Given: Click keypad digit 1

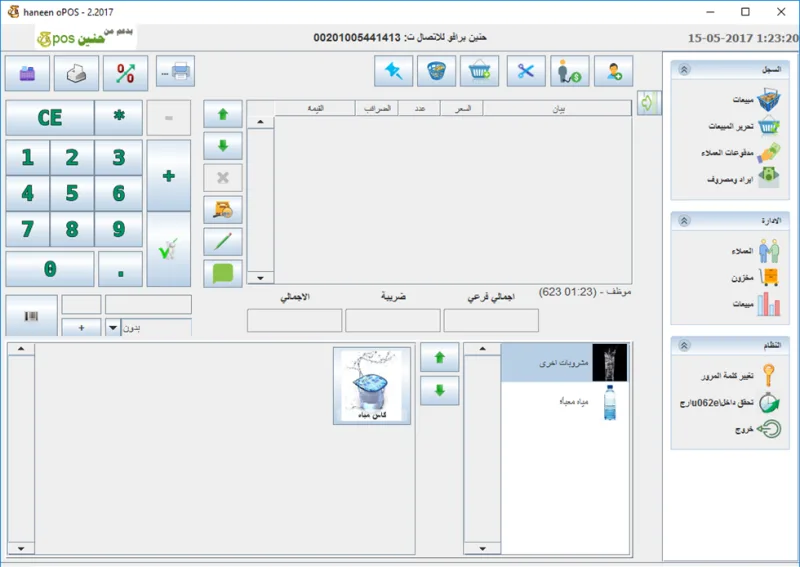Looking at the screenshot, I should point(28,158).
